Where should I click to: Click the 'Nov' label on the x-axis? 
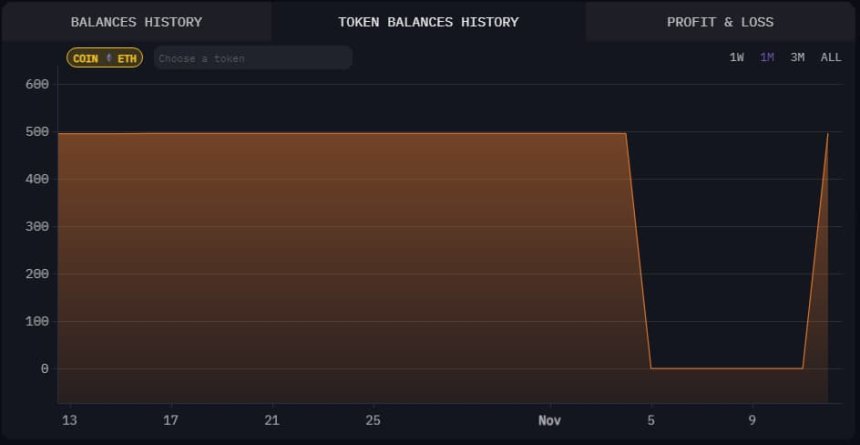click(549, 420)
